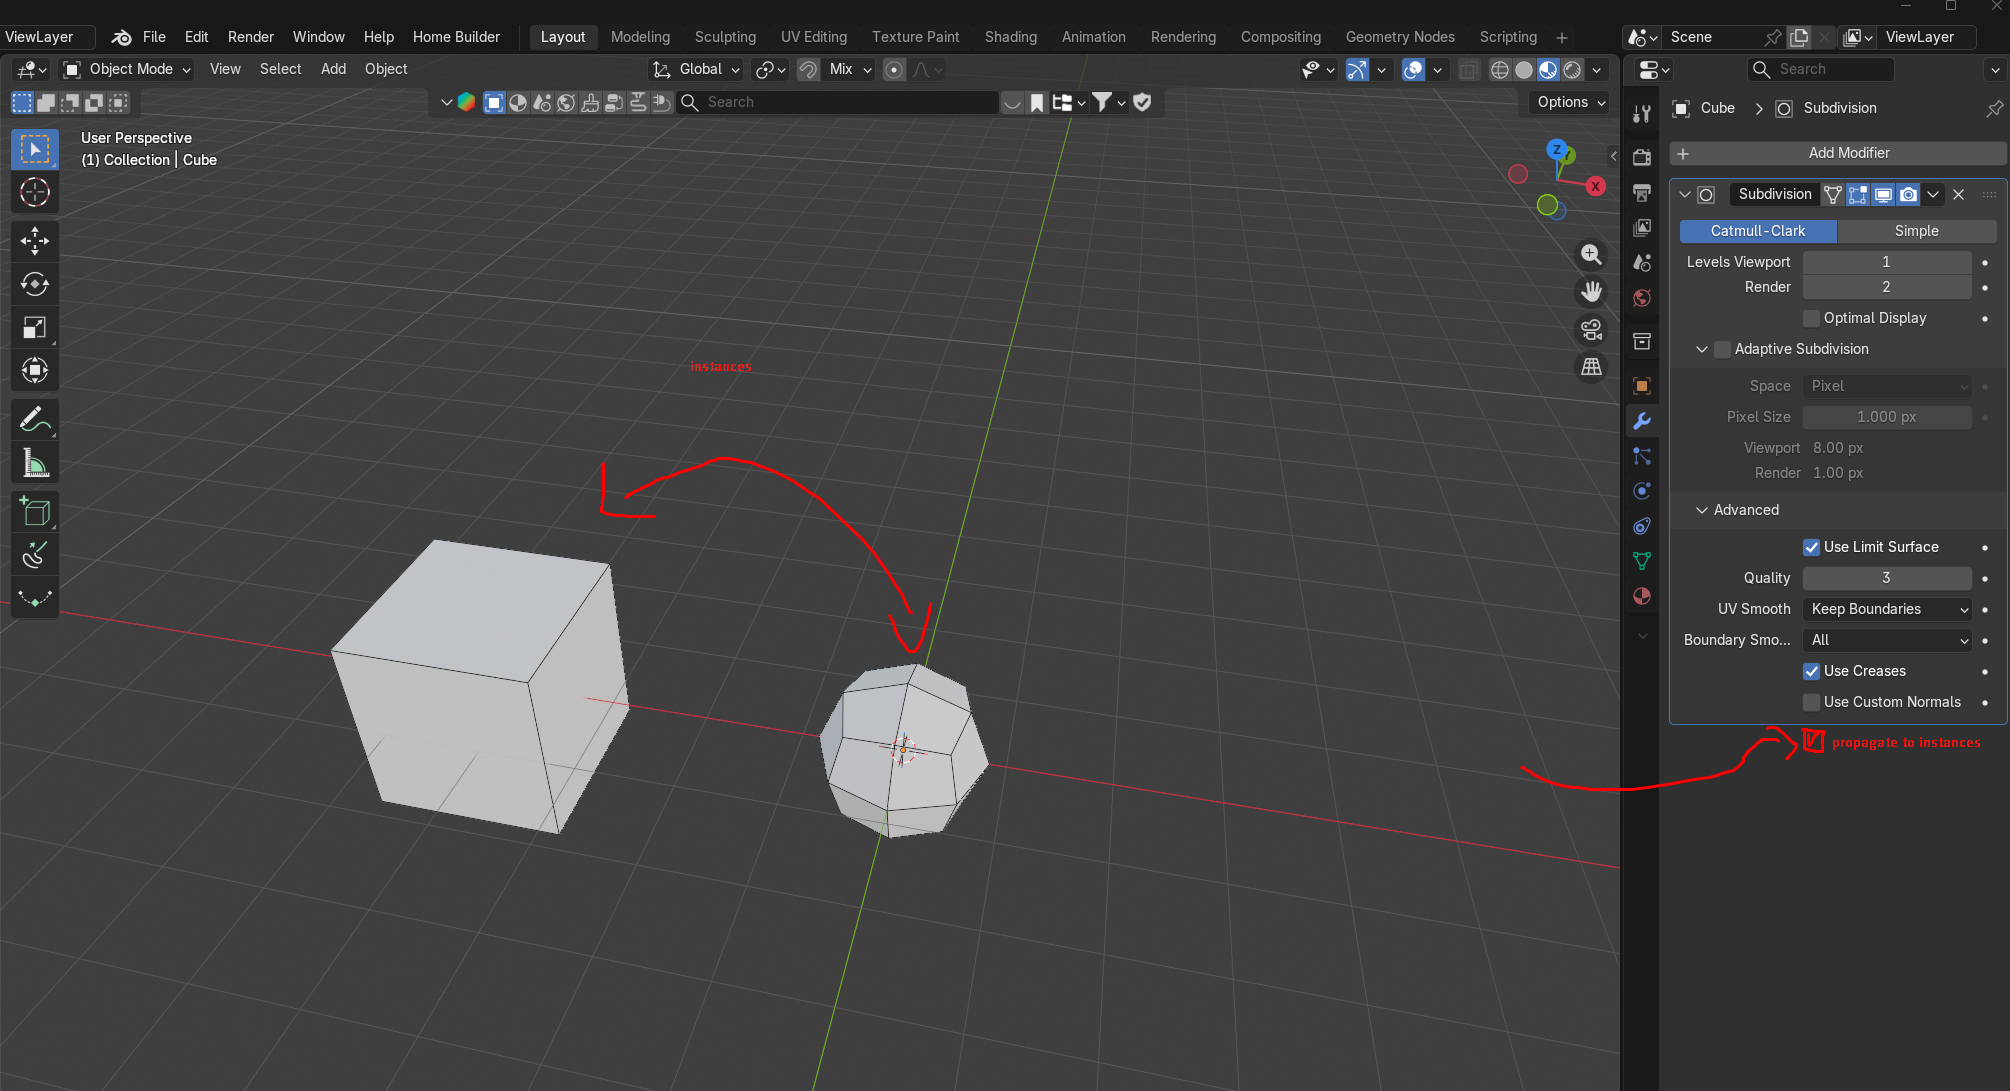This screenshot has height=1091, width=2010.
Task: Switch to the Shading workspace tab
Action: [x=1010, y=37]
